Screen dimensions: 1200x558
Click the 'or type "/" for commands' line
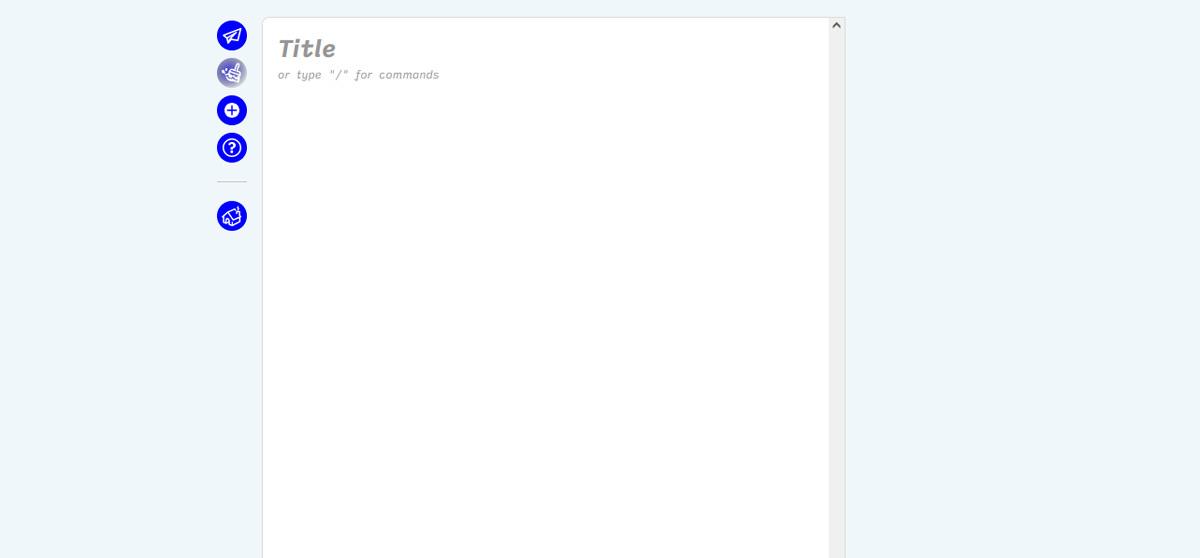pos(358,75)
